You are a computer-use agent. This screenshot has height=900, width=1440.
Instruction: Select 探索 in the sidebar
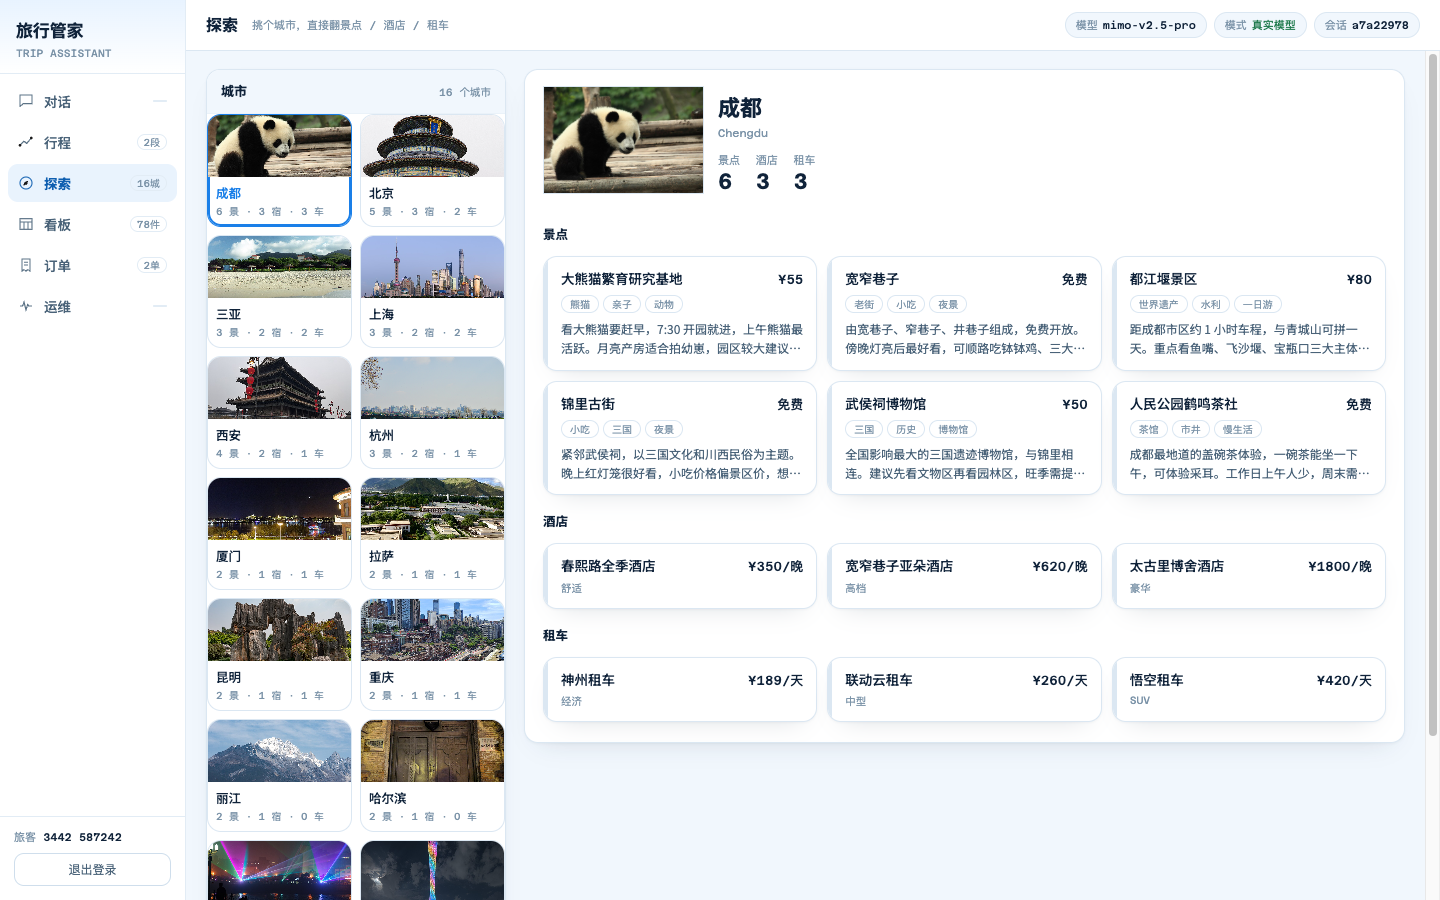(x=92, y=183)
